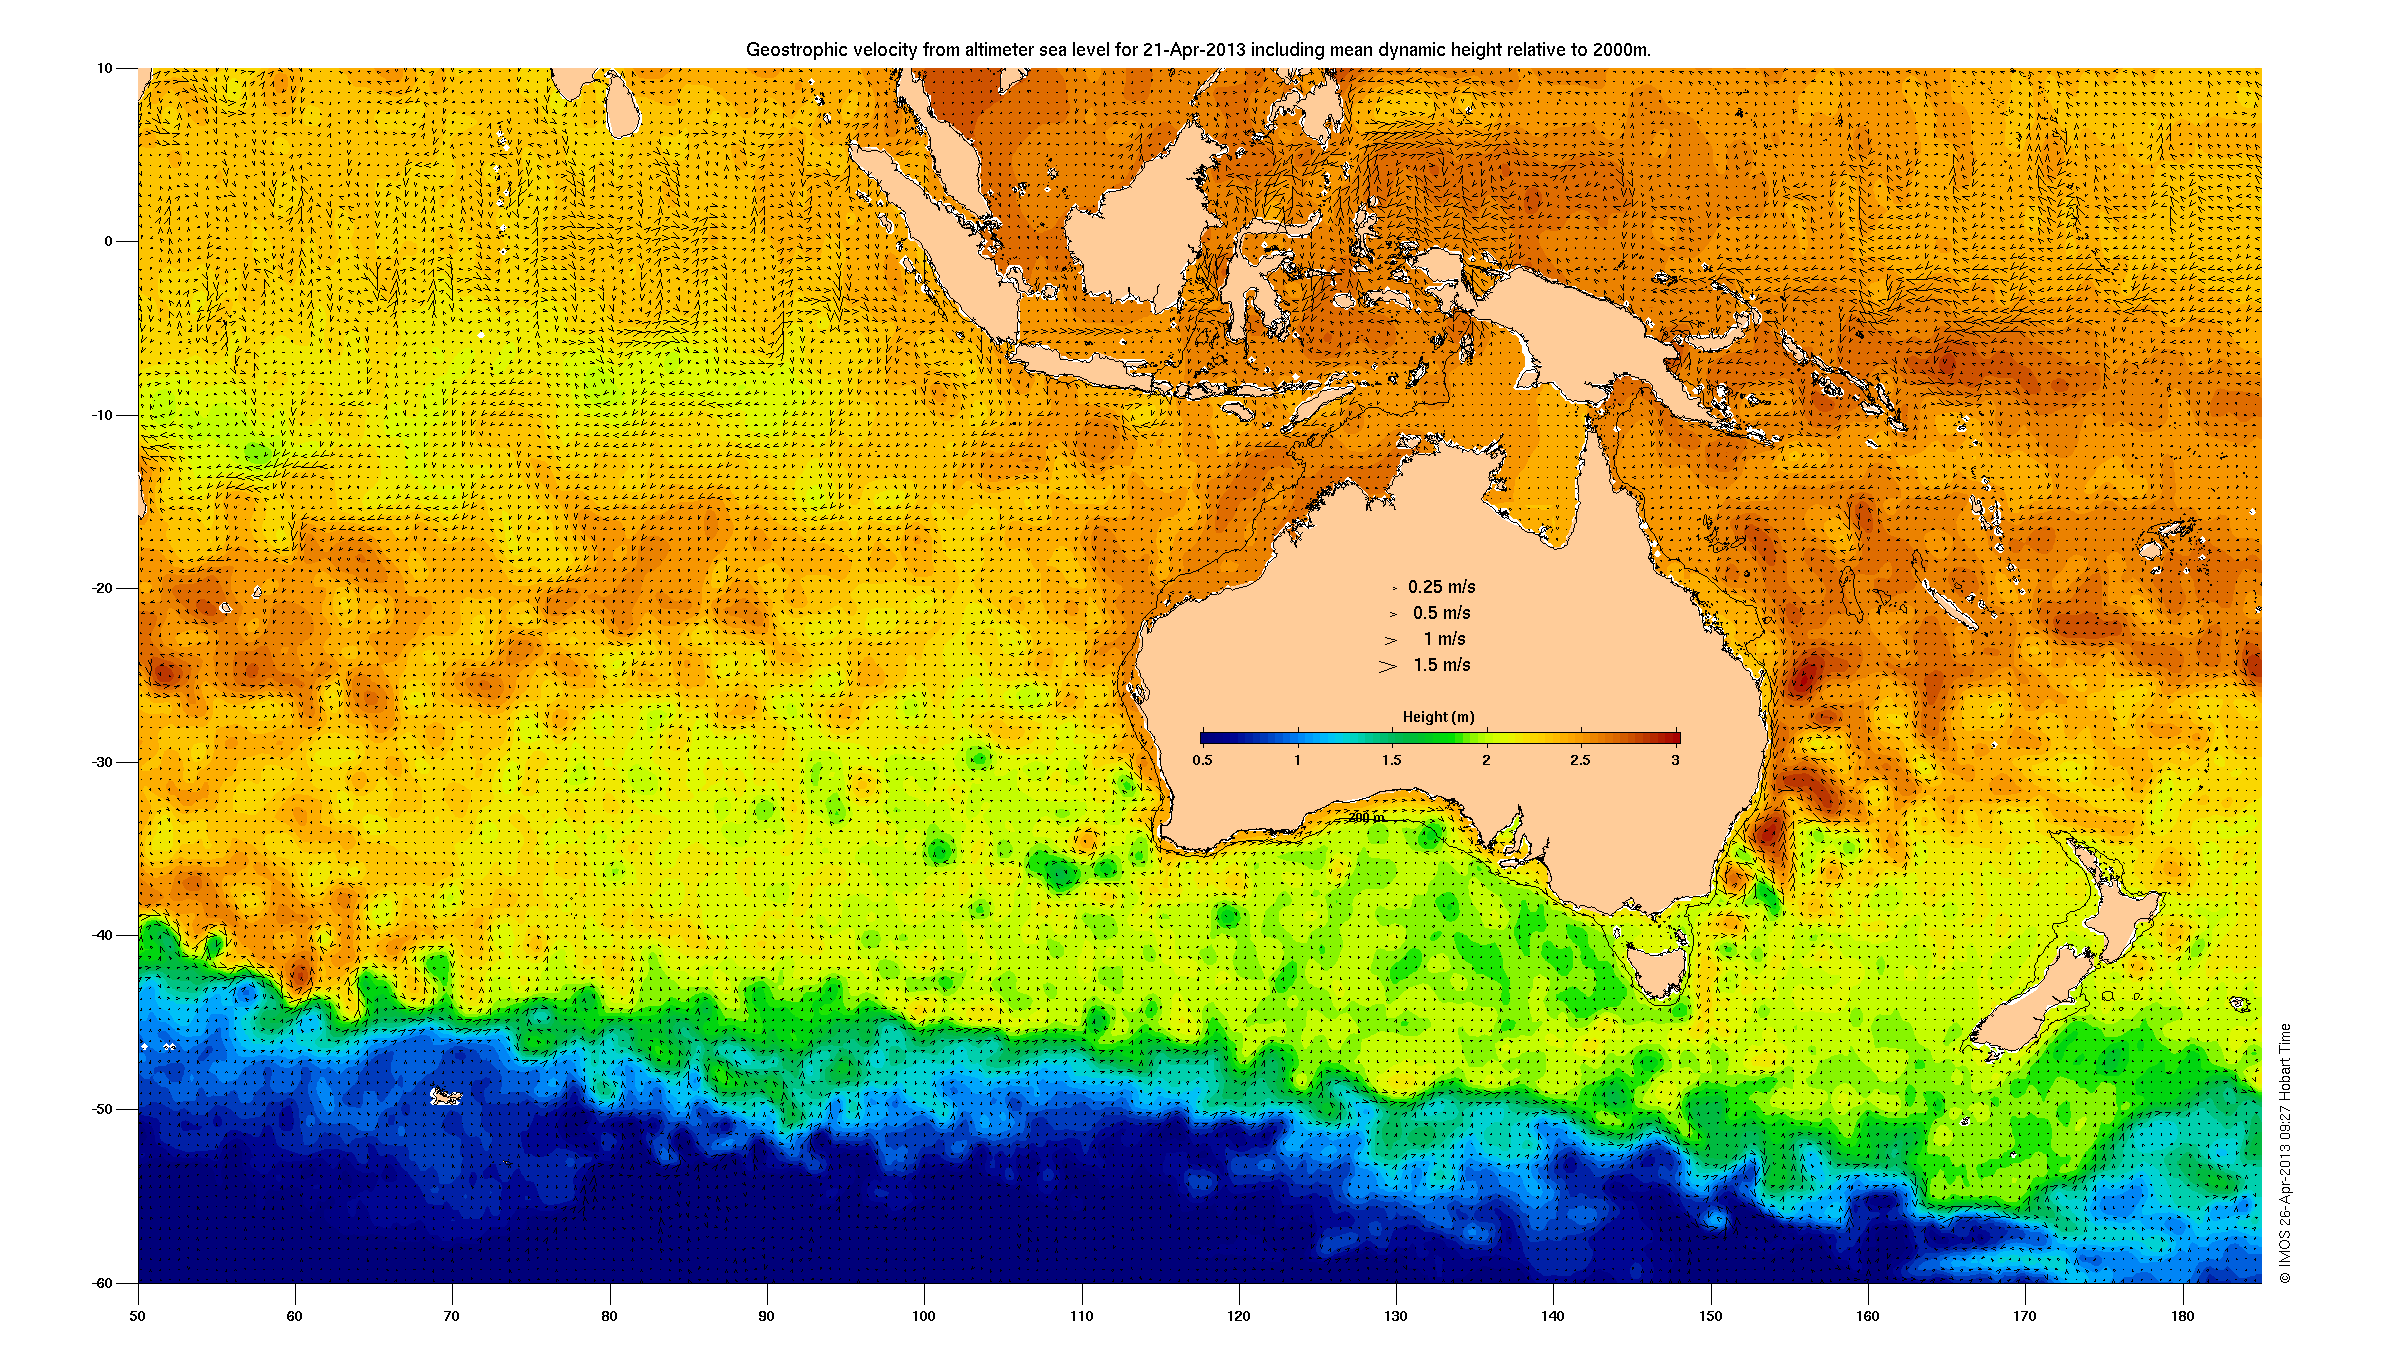Viewport: 2391px width, 1351px height.
Task: Click longitude axis label 100
Action: tap(923, 1316)
